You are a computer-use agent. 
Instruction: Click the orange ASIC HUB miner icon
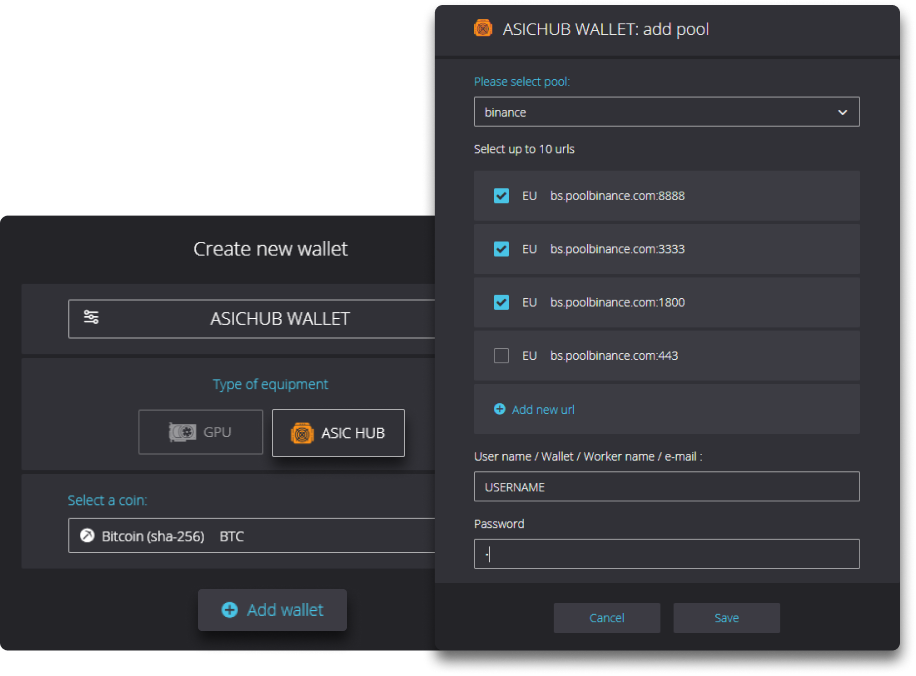tap(302, 434)
